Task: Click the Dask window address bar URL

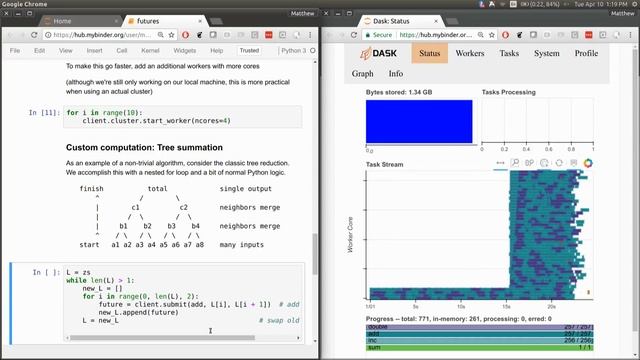Action: coord(436,35)
